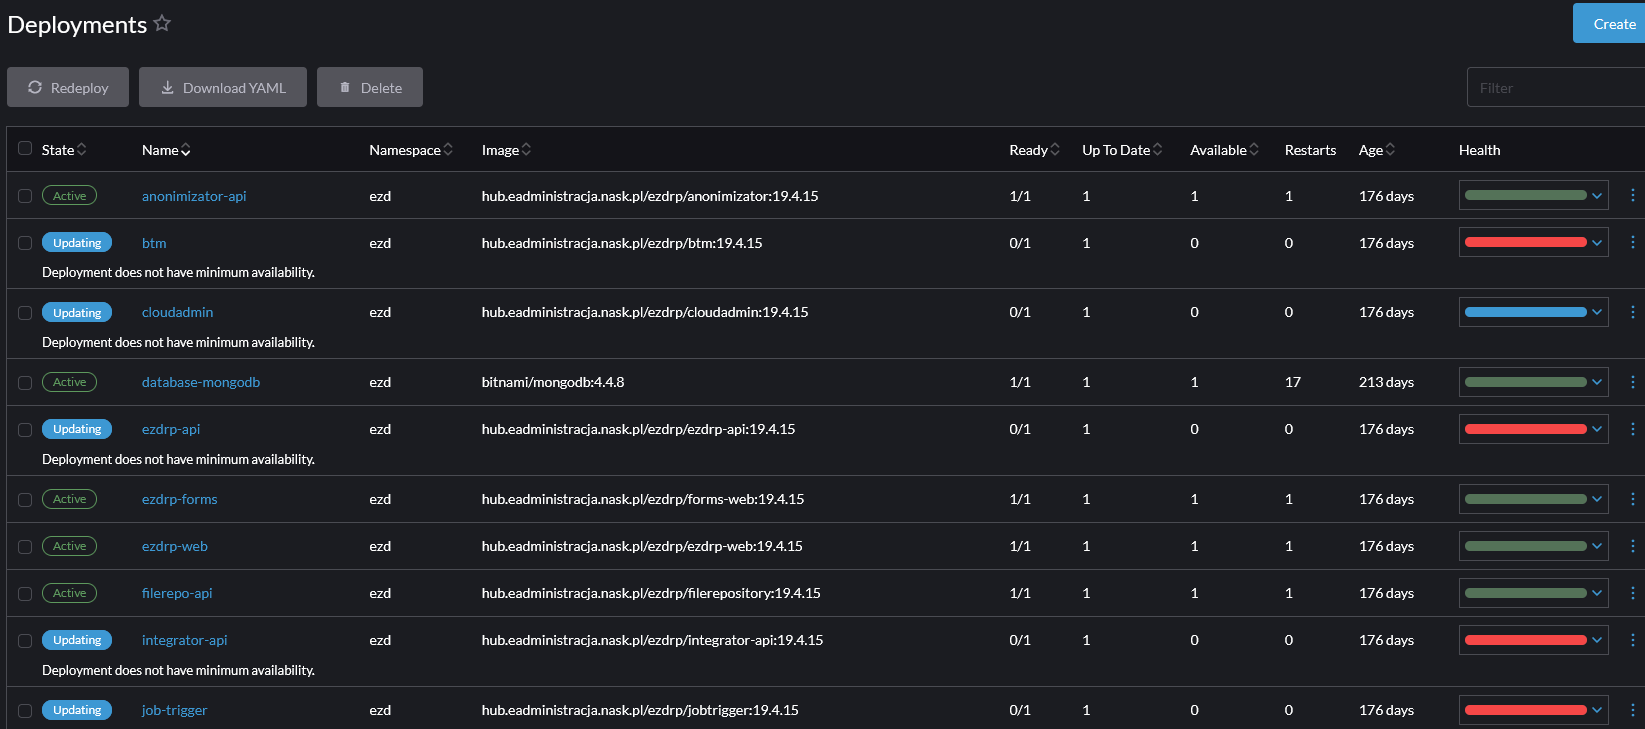
Task: Click the sort arrows on State column
Action: coord(82,150)
